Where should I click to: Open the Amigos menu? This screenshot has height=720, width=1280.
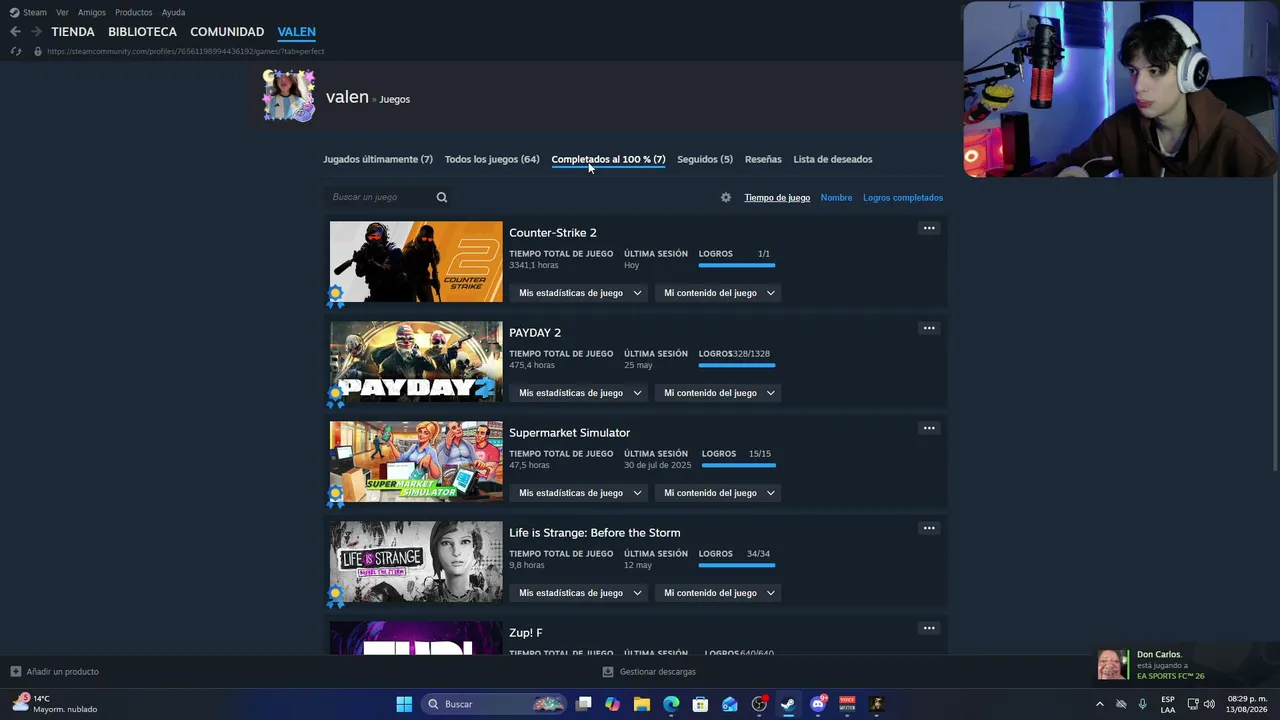pos(92,12)
